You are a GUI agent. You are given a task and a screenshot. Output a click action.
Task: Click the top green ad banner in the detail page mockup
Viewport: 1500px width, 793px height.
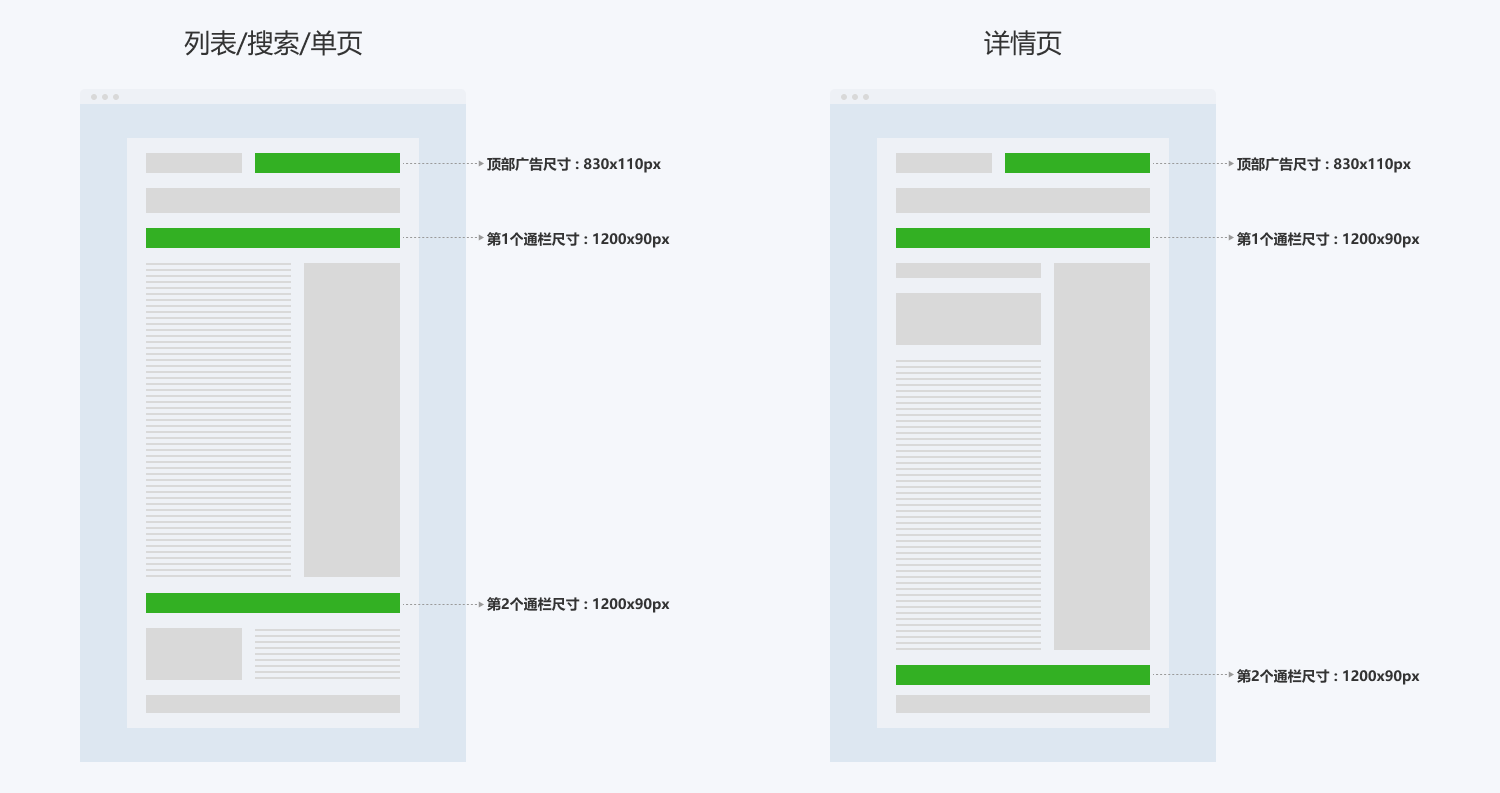click(1077, 163)
